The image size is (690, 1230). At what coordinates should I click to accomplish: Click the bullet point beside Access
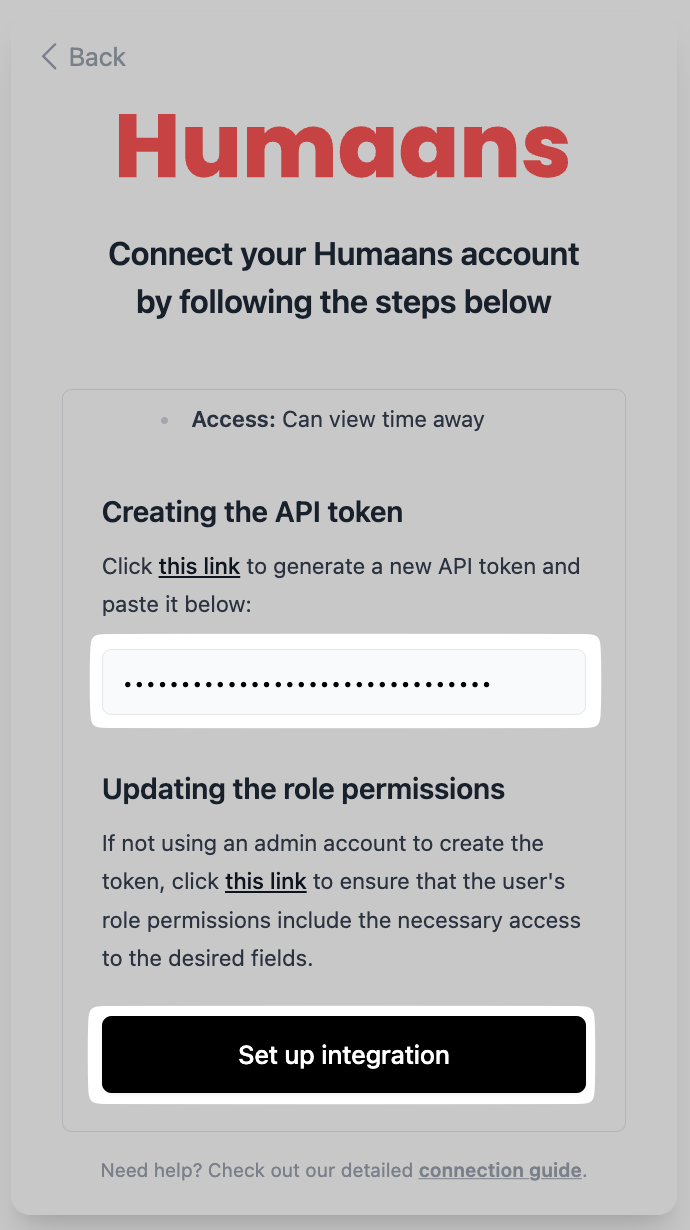tap(164, 421)
